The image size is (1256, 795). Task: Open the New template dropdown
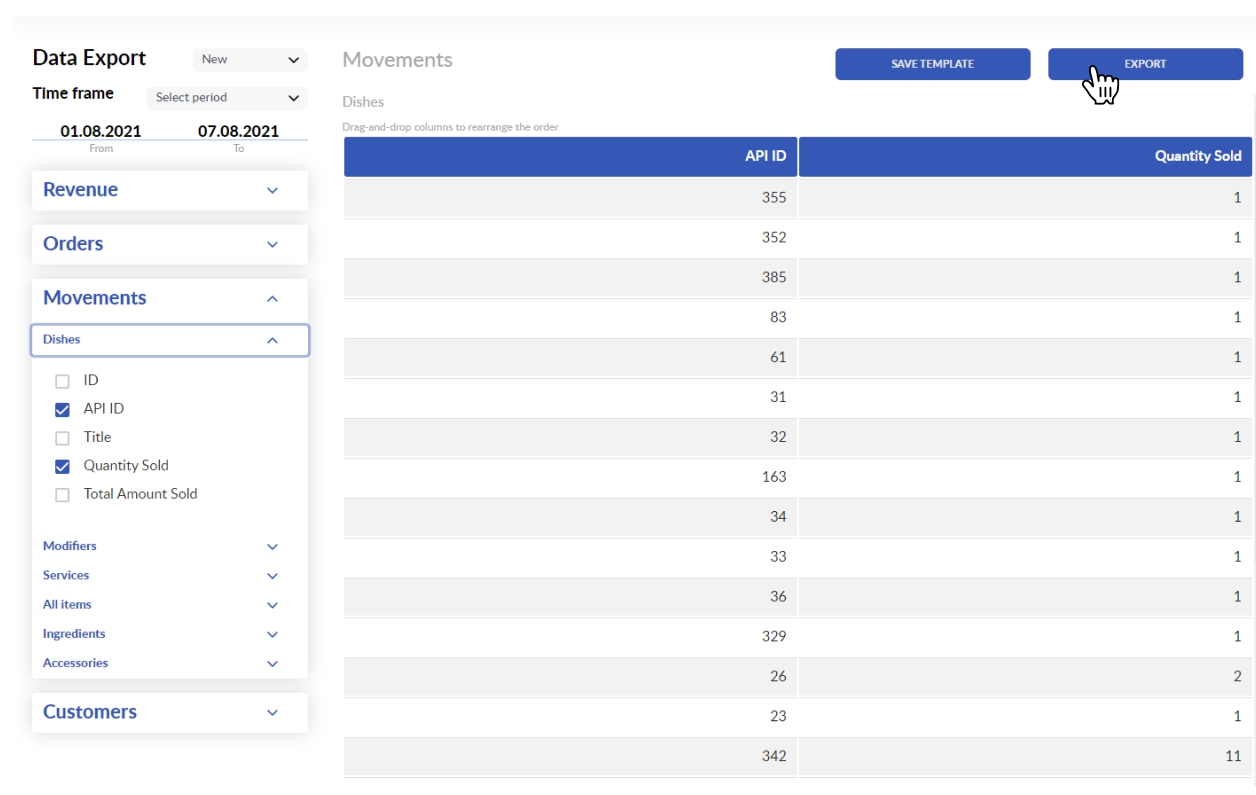pyautogui.click(x=250, y=60)
